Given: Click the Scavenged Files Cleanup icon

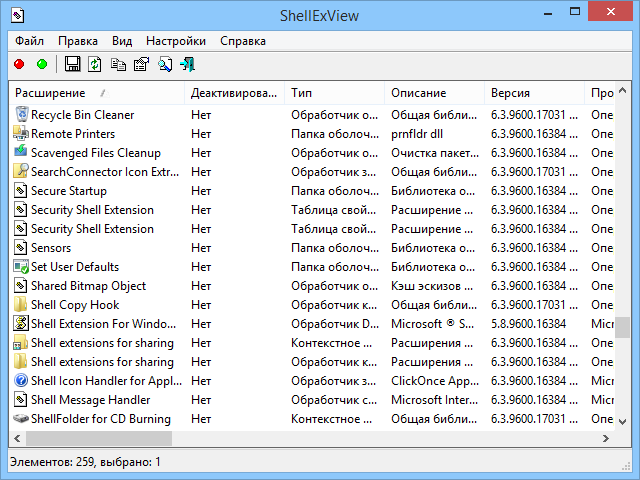Looking at the screenshot, I should (x=21, y=152).
